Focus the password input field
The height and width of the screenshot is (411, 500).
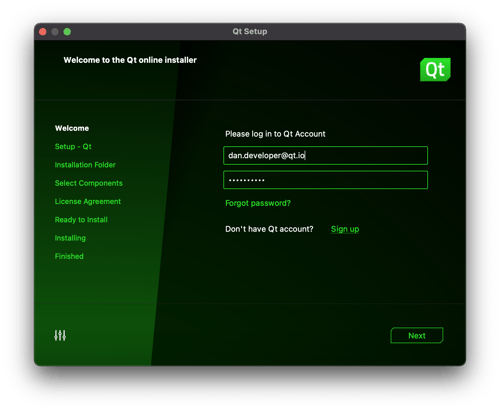coord(325,180)
